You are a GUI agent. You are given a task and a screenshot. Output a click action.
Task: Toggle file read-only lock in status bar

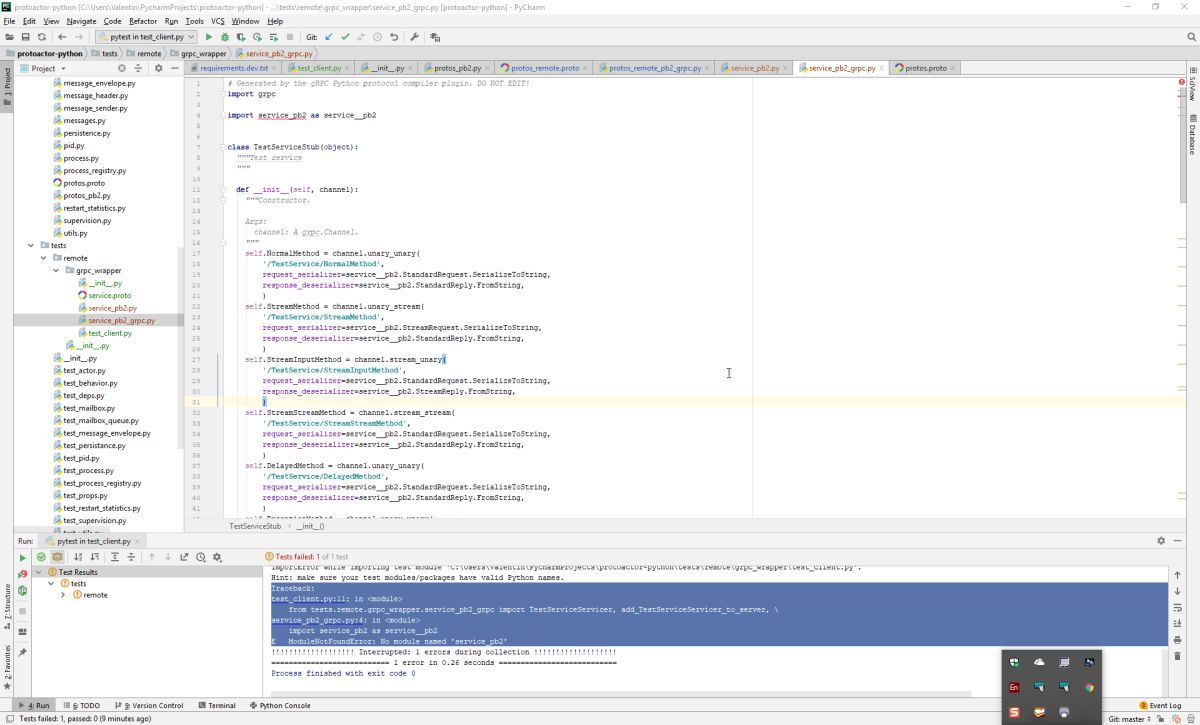pos(1160,718)
